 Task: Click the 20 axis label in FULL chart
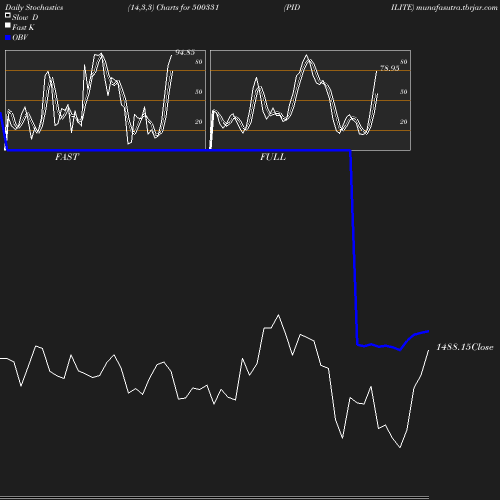coord(403,122)
